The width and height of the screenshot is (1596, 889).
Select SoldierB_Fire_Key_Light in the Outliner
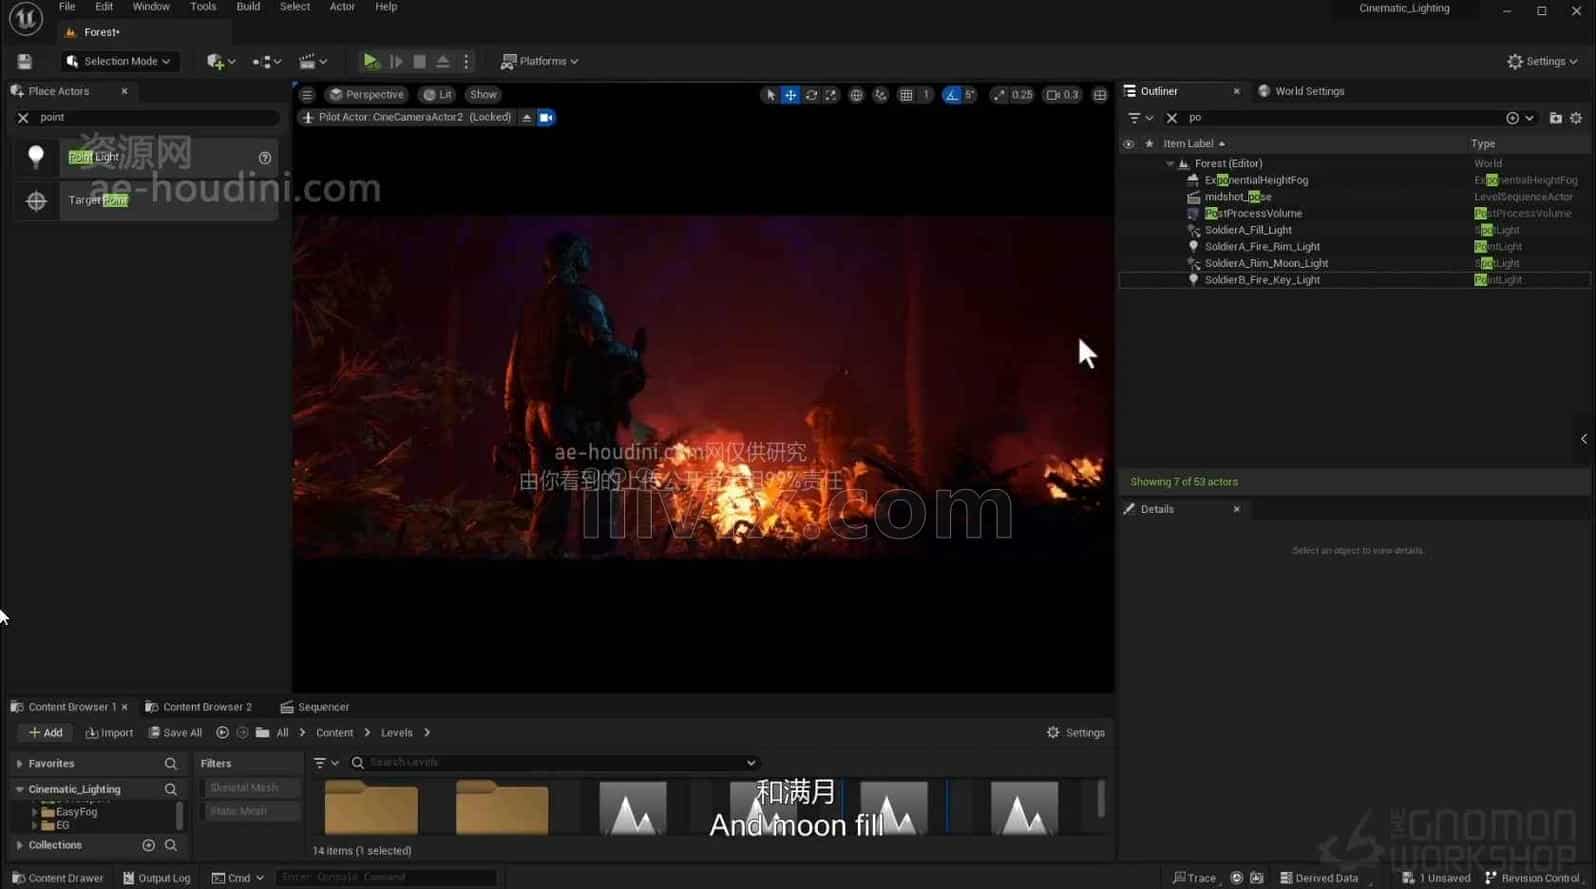(x=1262, y=280)
